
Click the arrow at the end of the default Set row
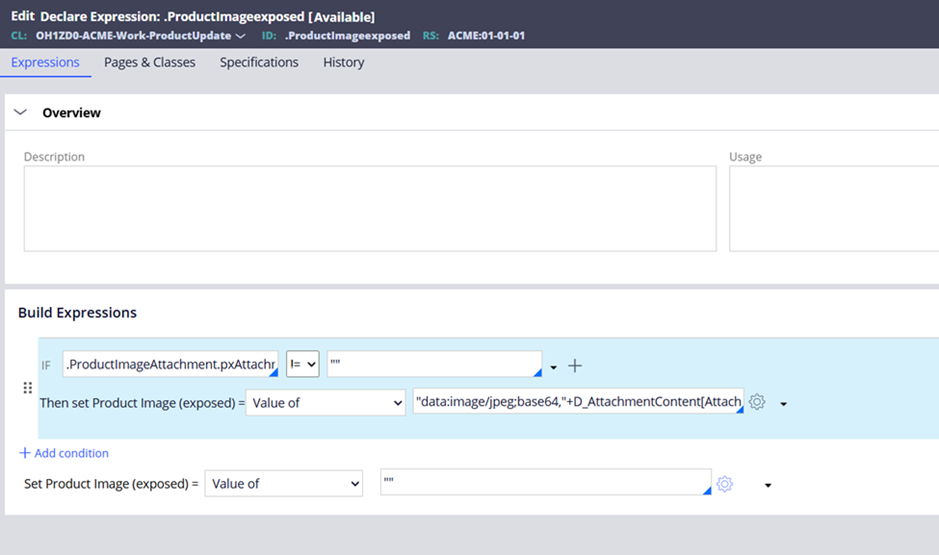768,486
